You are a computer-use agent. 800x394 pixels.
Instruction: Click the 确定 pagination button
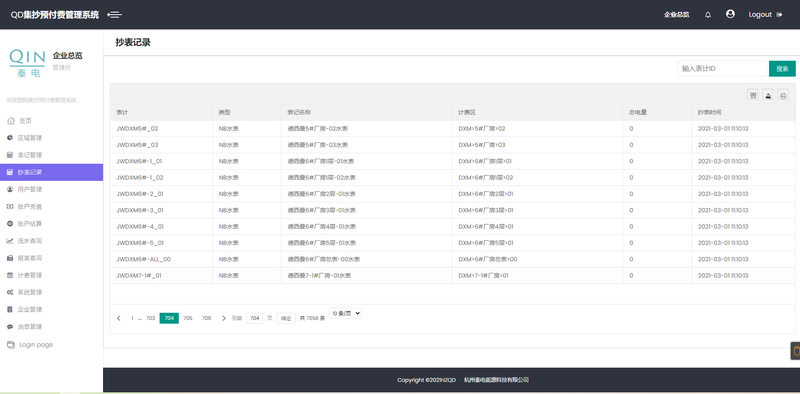click(286, 318)
